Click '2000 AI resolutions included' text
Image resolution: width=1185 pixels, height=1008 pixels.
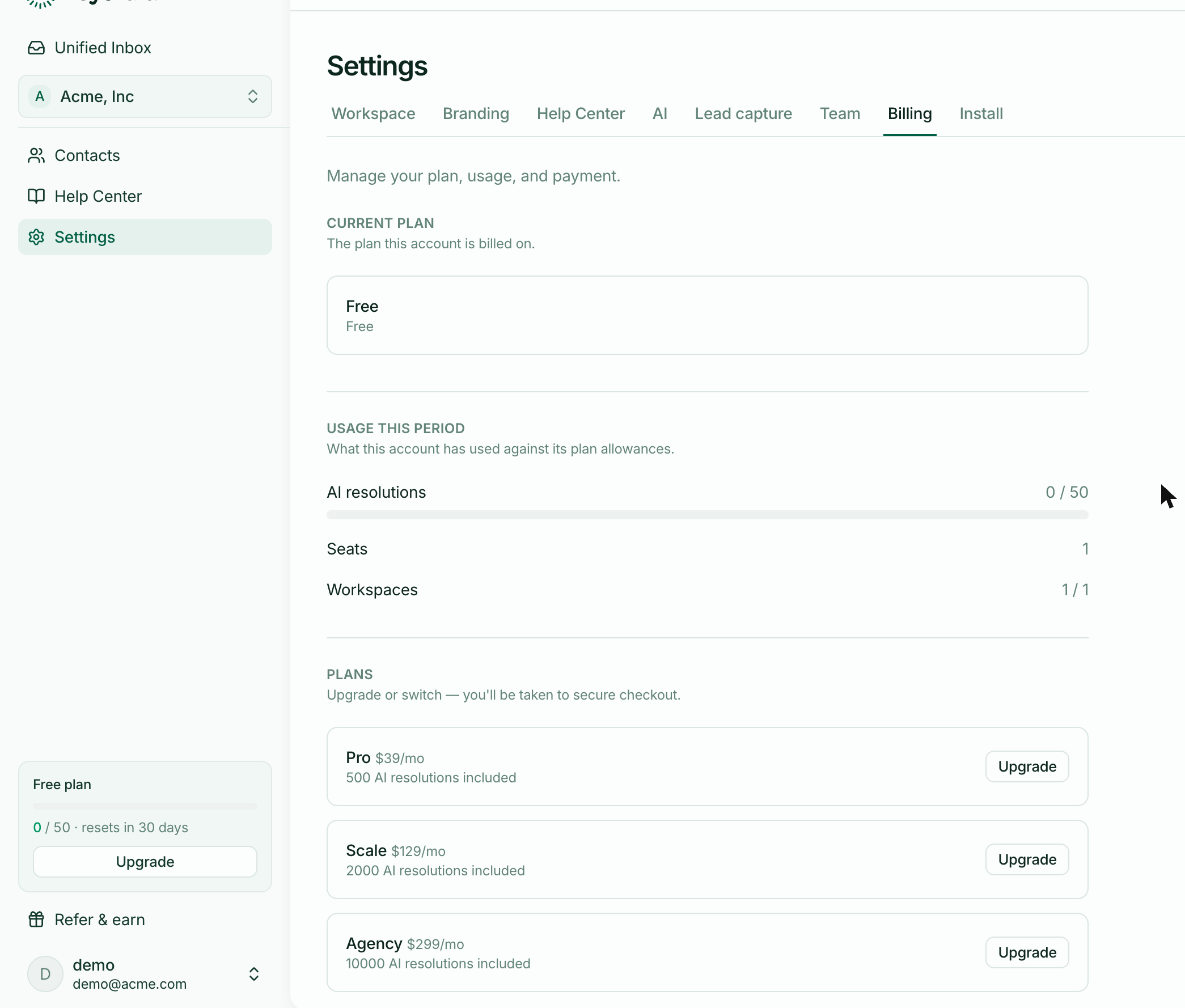[x=435, y=870]
